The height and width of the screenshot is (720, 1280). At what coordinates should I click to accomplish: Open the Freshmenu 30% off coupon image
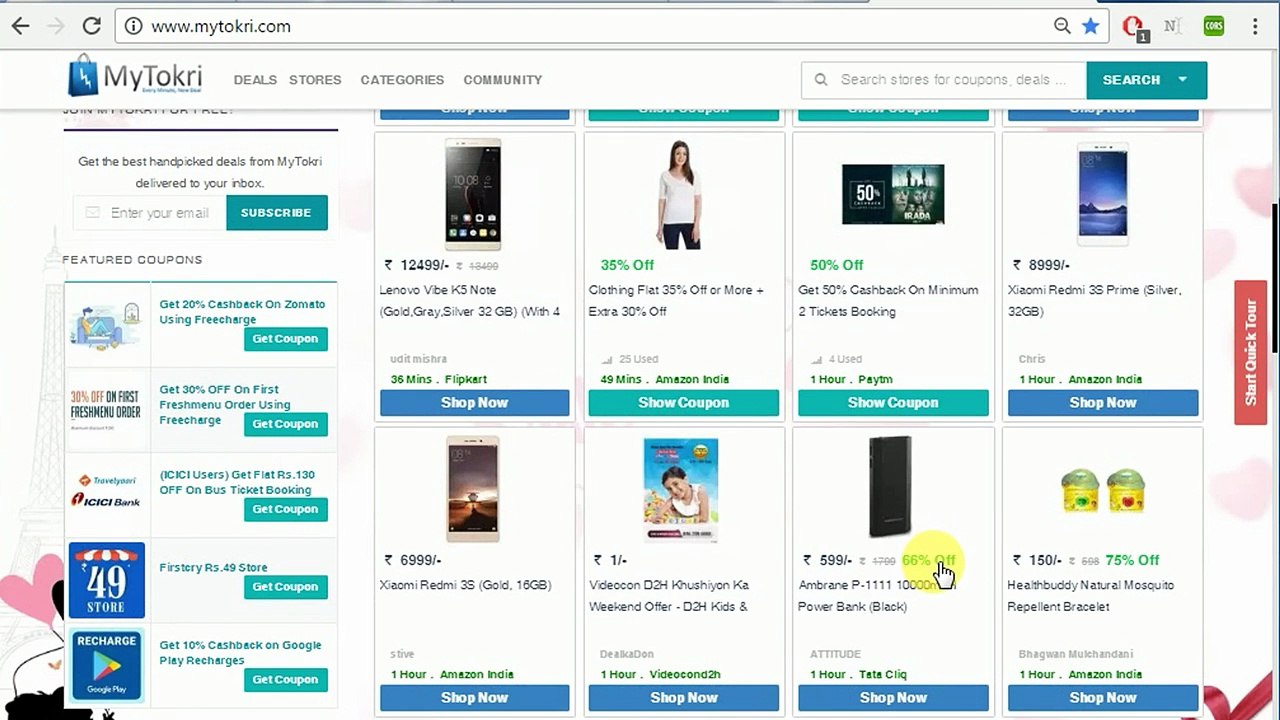106,409
